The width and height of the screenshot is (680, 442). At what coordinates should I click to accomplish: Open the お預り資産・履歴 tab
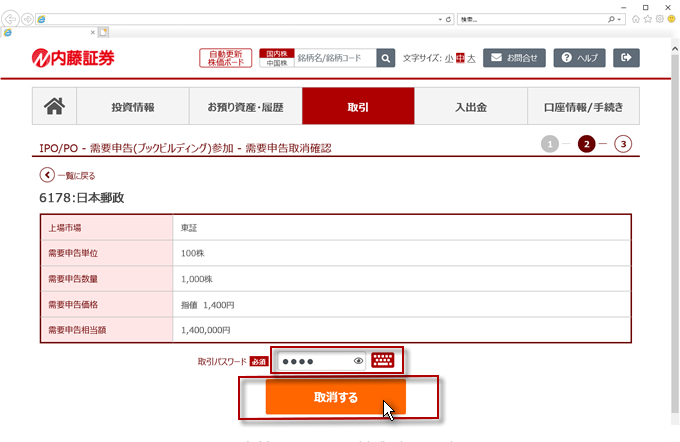click(x=245, y=107)
